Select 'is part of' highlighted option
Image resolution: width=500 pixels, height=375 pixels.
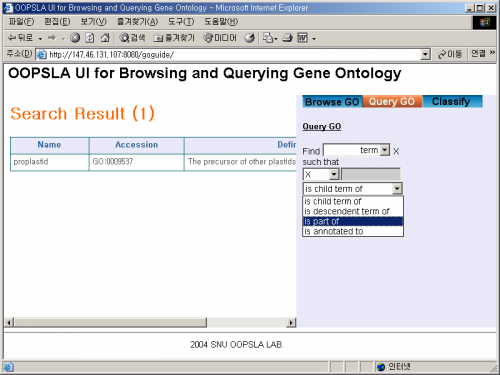(353, 221)
